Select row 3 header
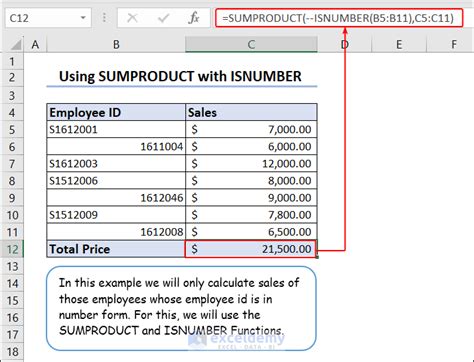The image size is (474, 362). (x=12, y=96)
